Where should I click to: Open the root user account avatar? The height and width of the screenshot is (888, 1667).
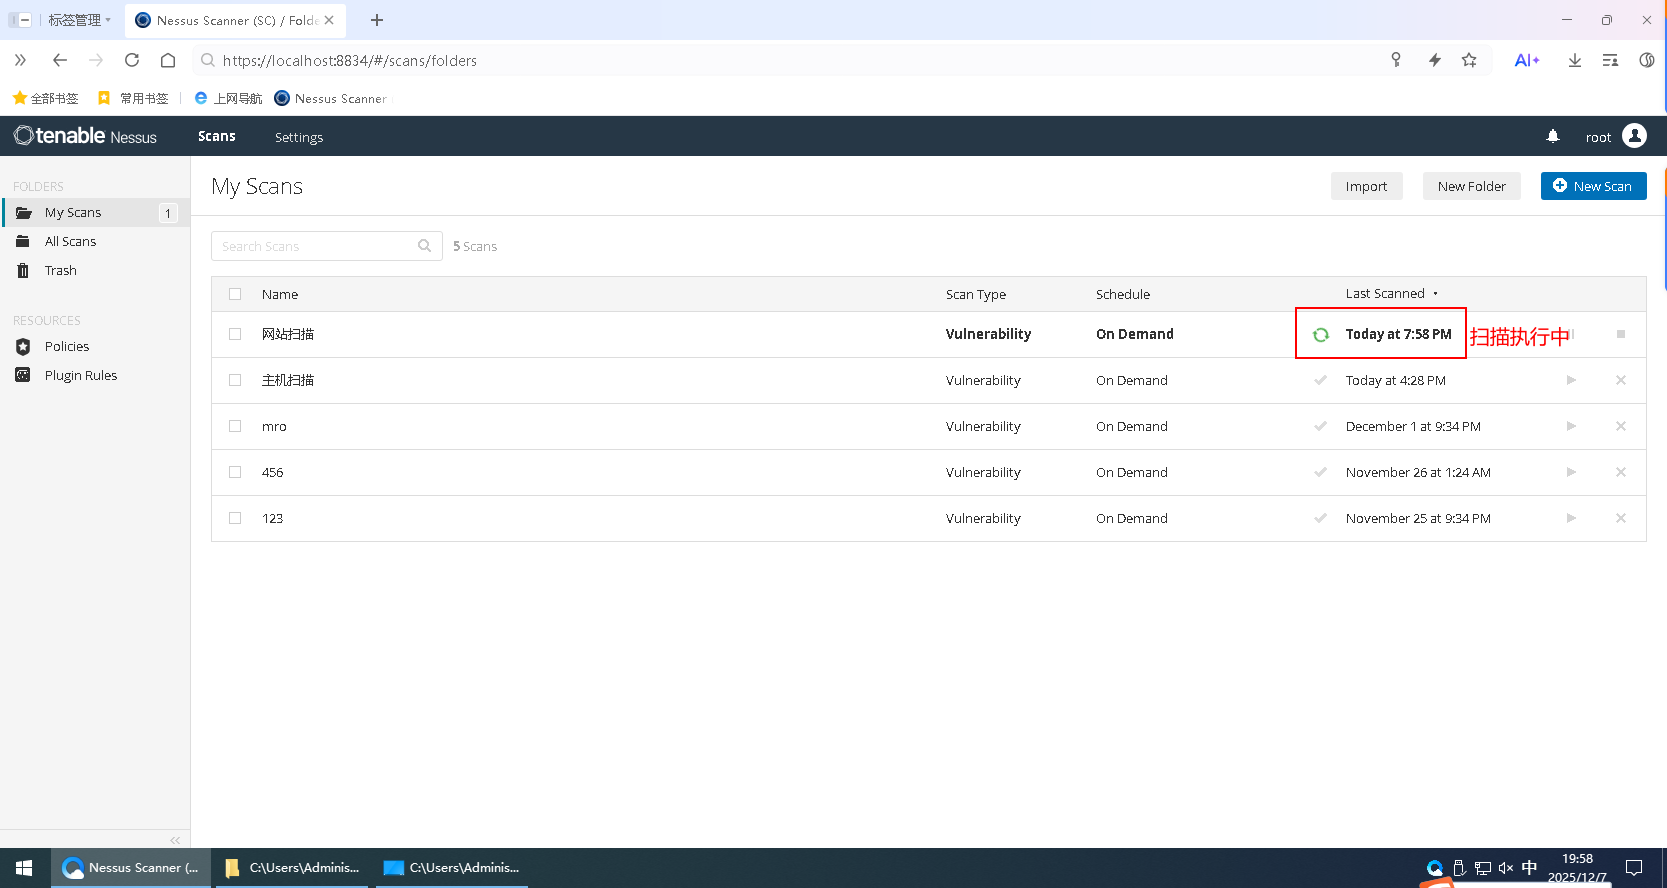tap(1634, 136)
